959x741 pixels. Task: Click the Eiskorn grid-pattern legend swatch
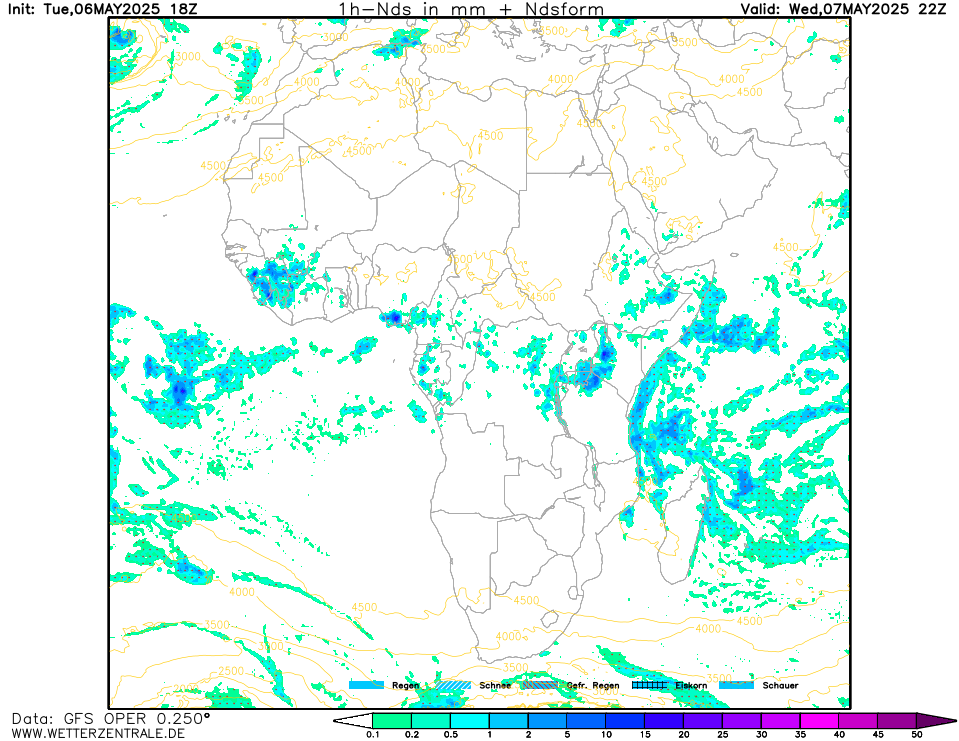649,685
